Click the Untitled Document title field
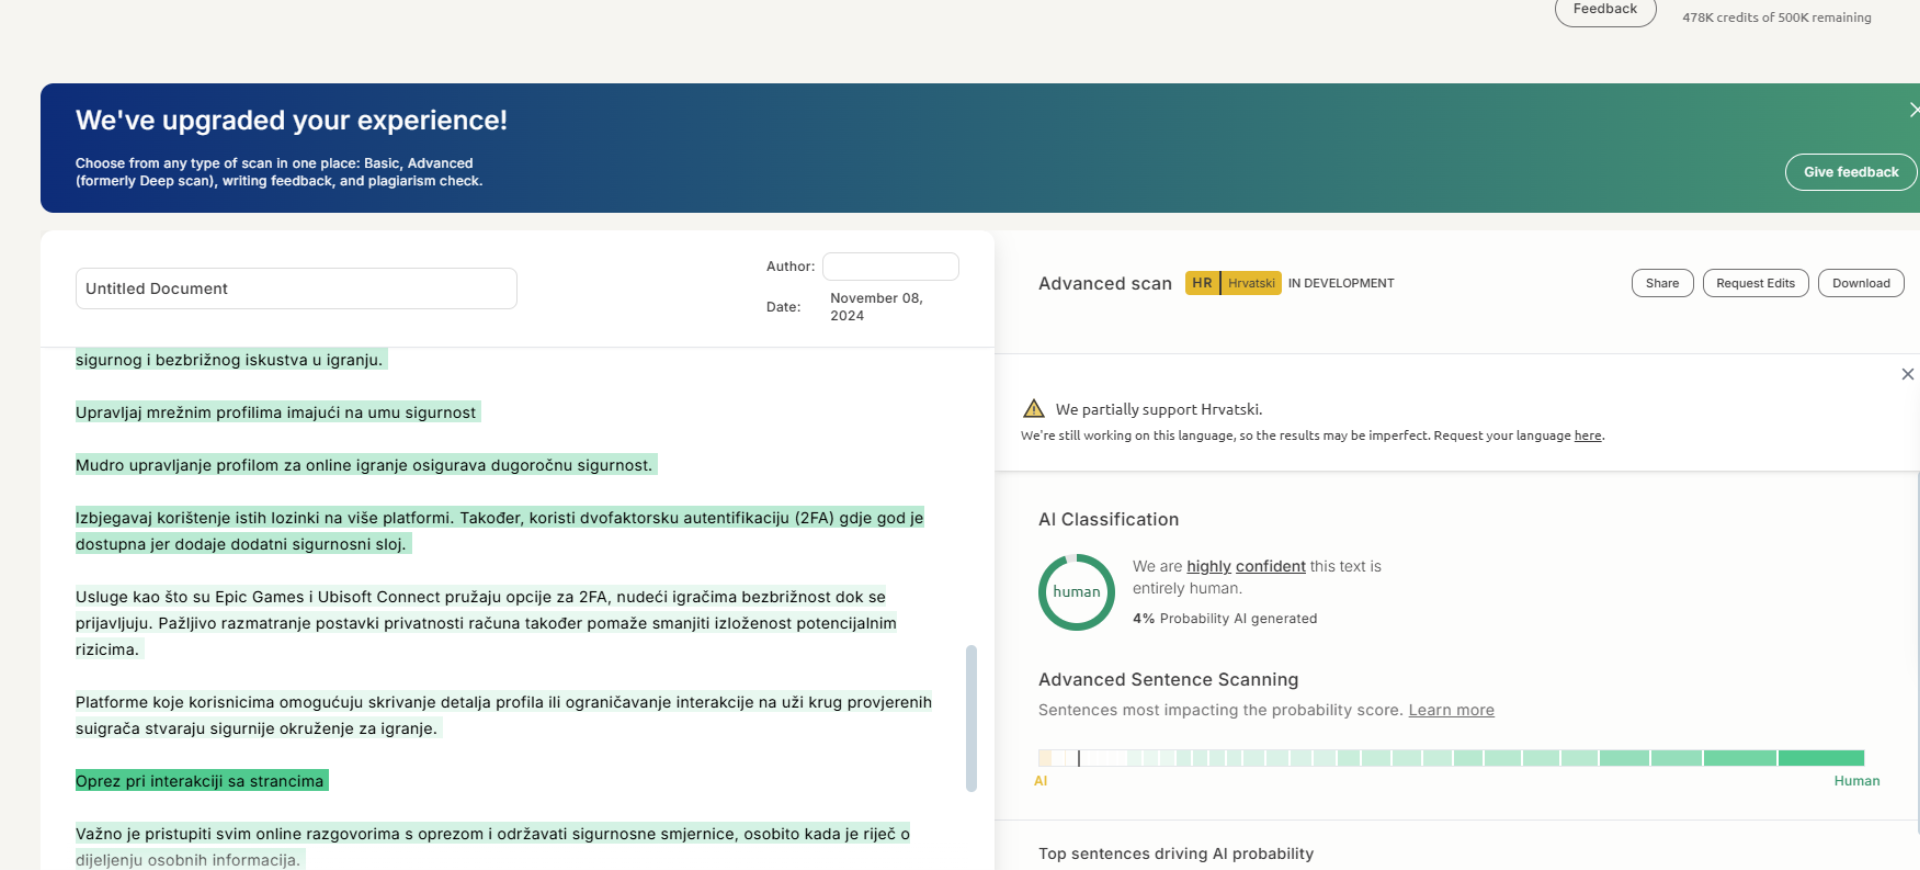This screenshot has height=870, width=1920. click(296, 288)
